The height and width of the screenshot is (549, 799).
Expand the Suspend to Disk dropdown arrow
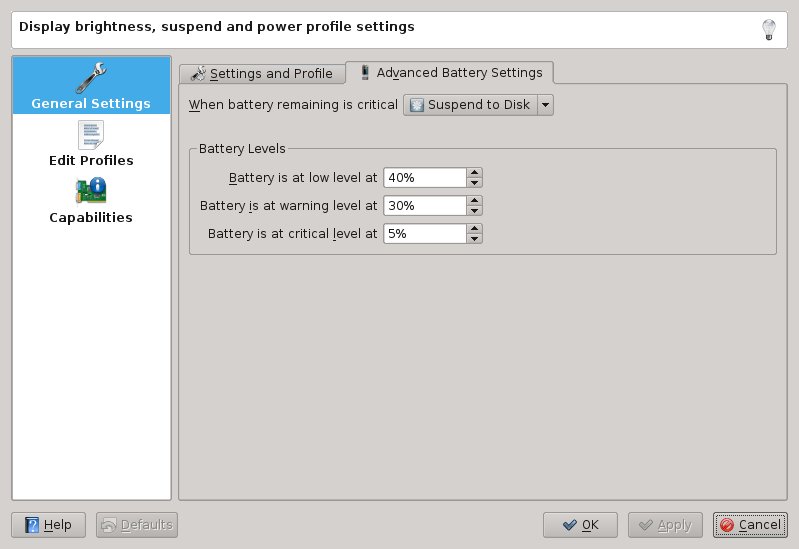pos(545,105)
